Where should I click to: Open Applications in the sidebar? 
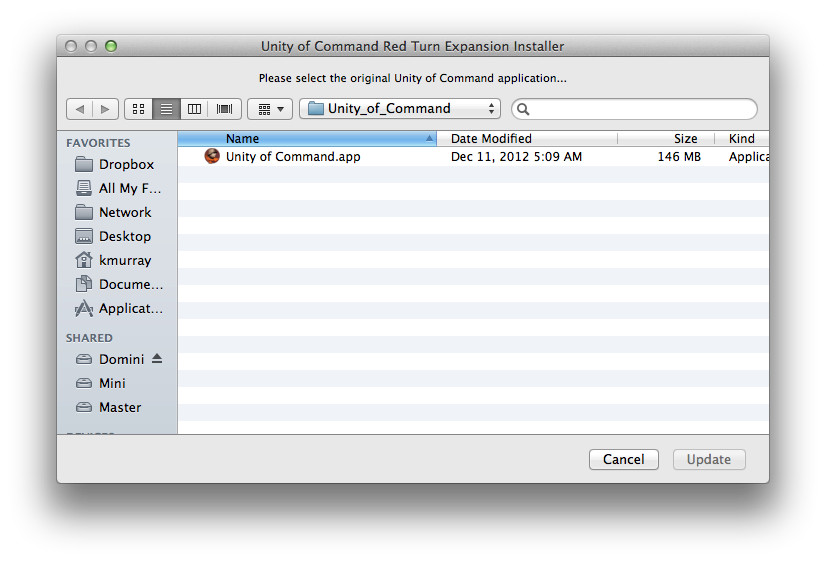coord(117,308)
